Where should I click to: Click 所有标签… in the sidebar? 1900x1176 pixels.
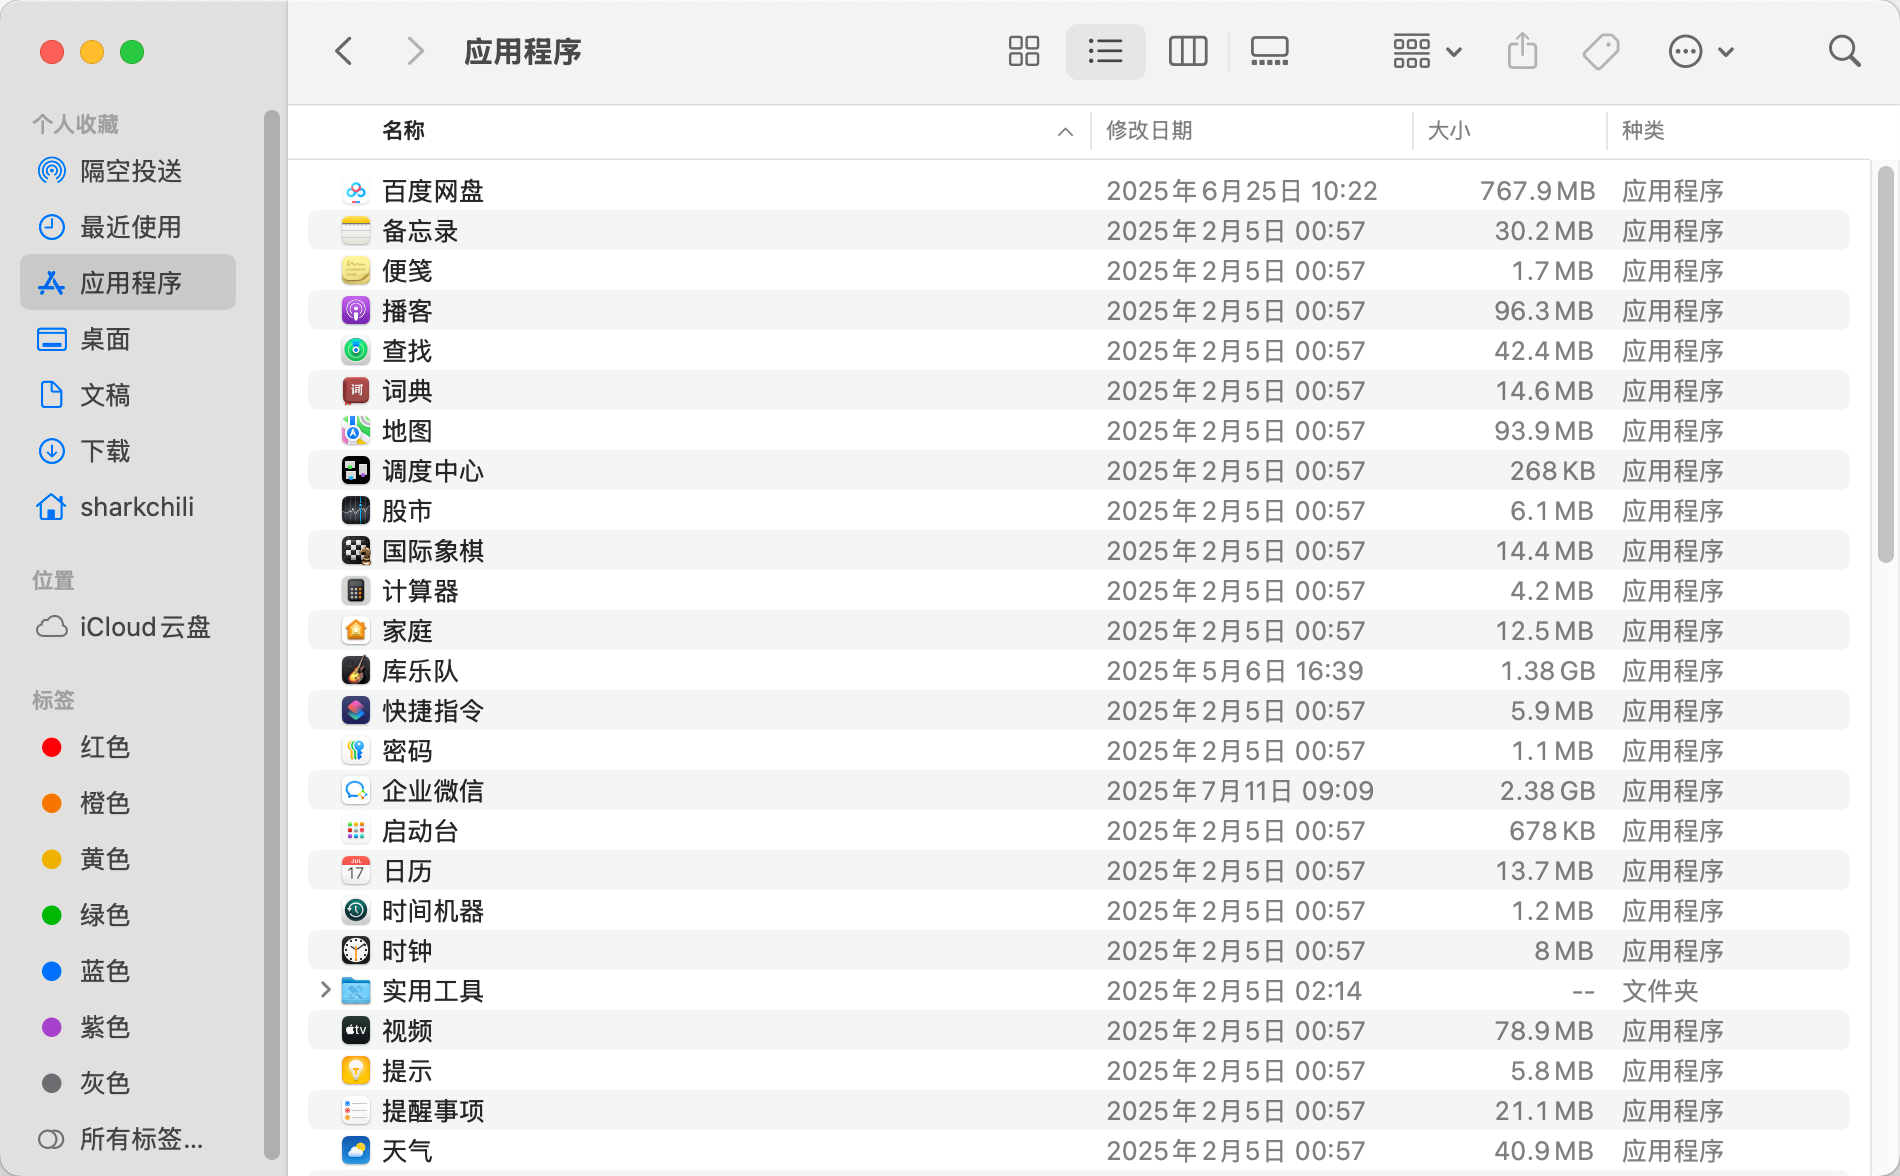140,1139
